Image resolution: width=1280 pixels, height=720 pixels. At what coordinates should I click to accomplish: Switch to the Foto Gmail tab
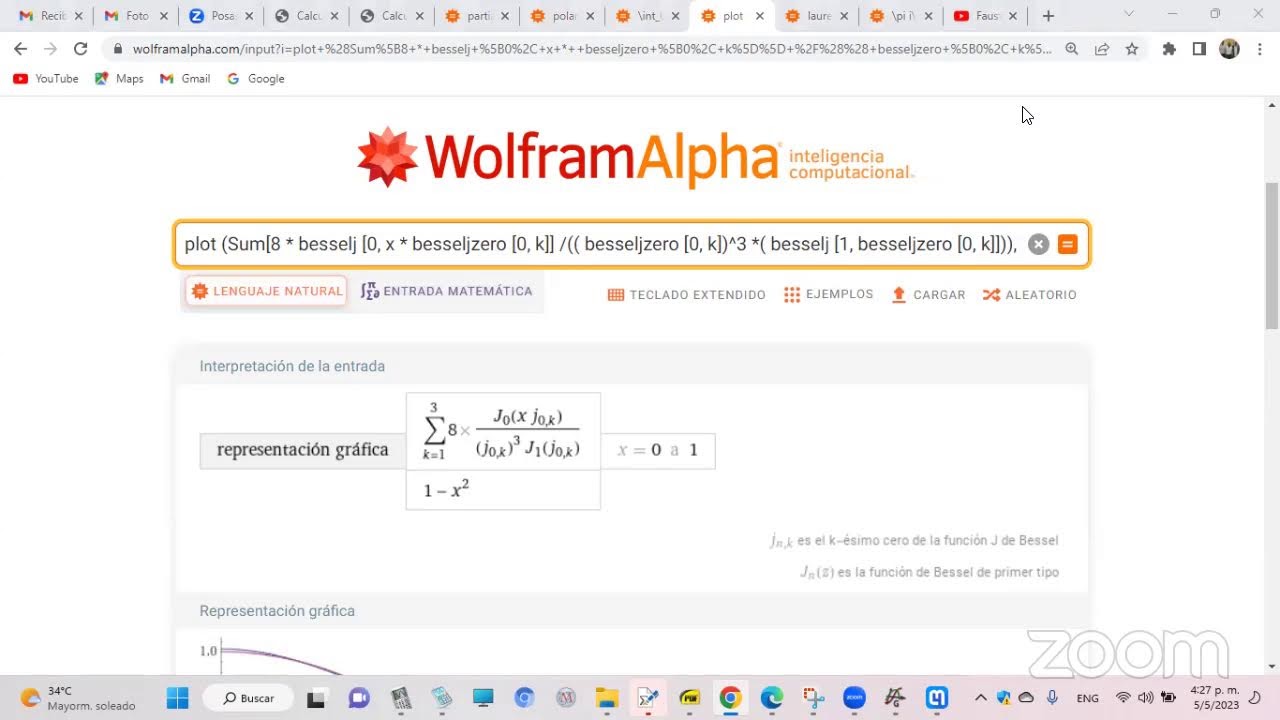[x=135, y=16]
